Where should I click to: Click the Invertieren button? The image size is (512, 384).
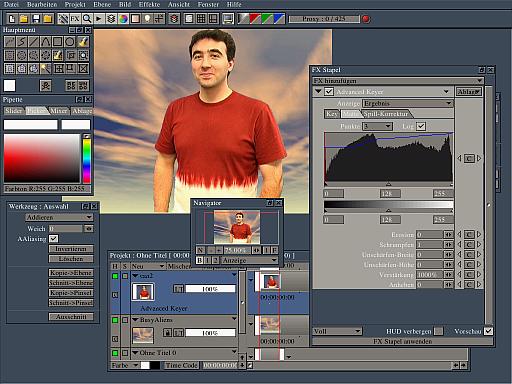pyautogui.click(x=71, y=249)
